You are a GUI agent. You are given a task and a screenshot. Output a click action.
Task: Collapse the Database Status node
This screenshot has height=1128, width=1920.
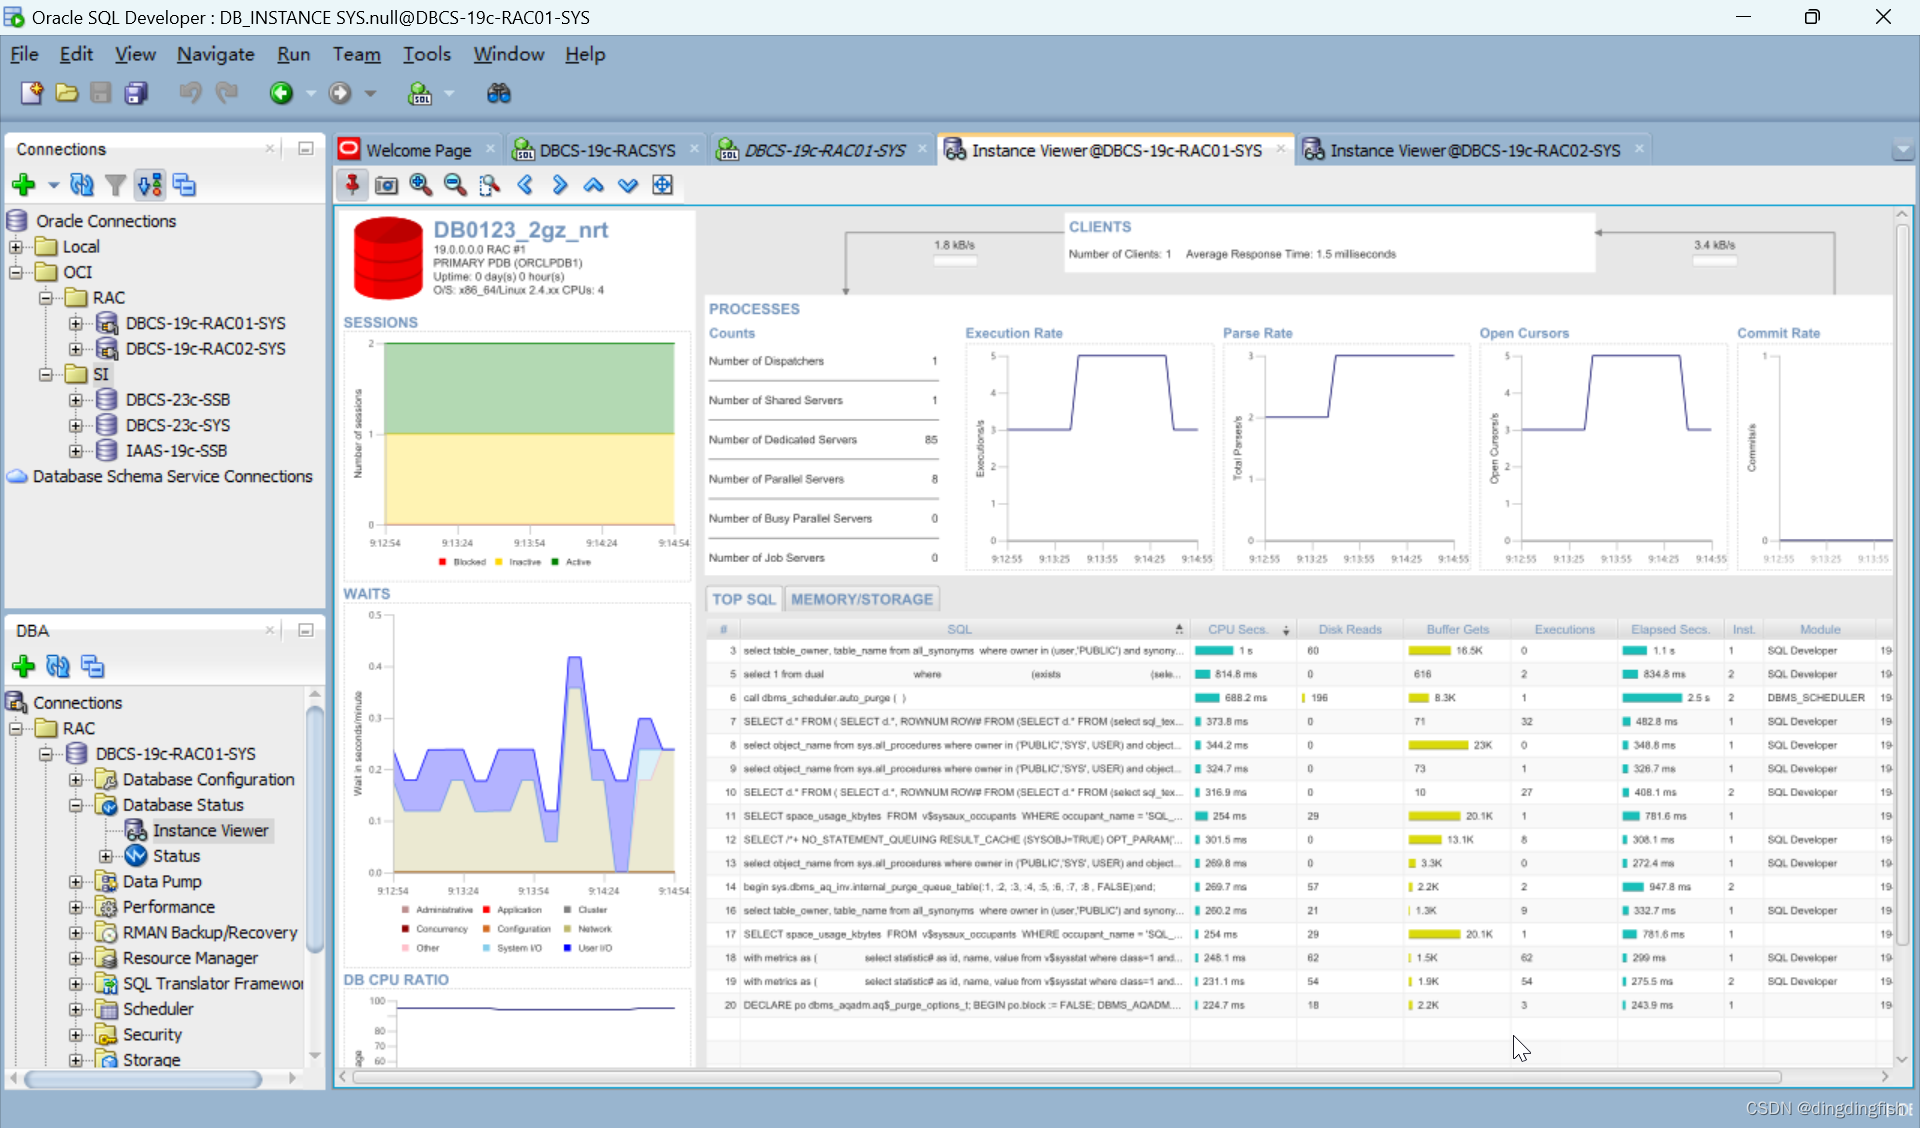(x=76, y=805)
